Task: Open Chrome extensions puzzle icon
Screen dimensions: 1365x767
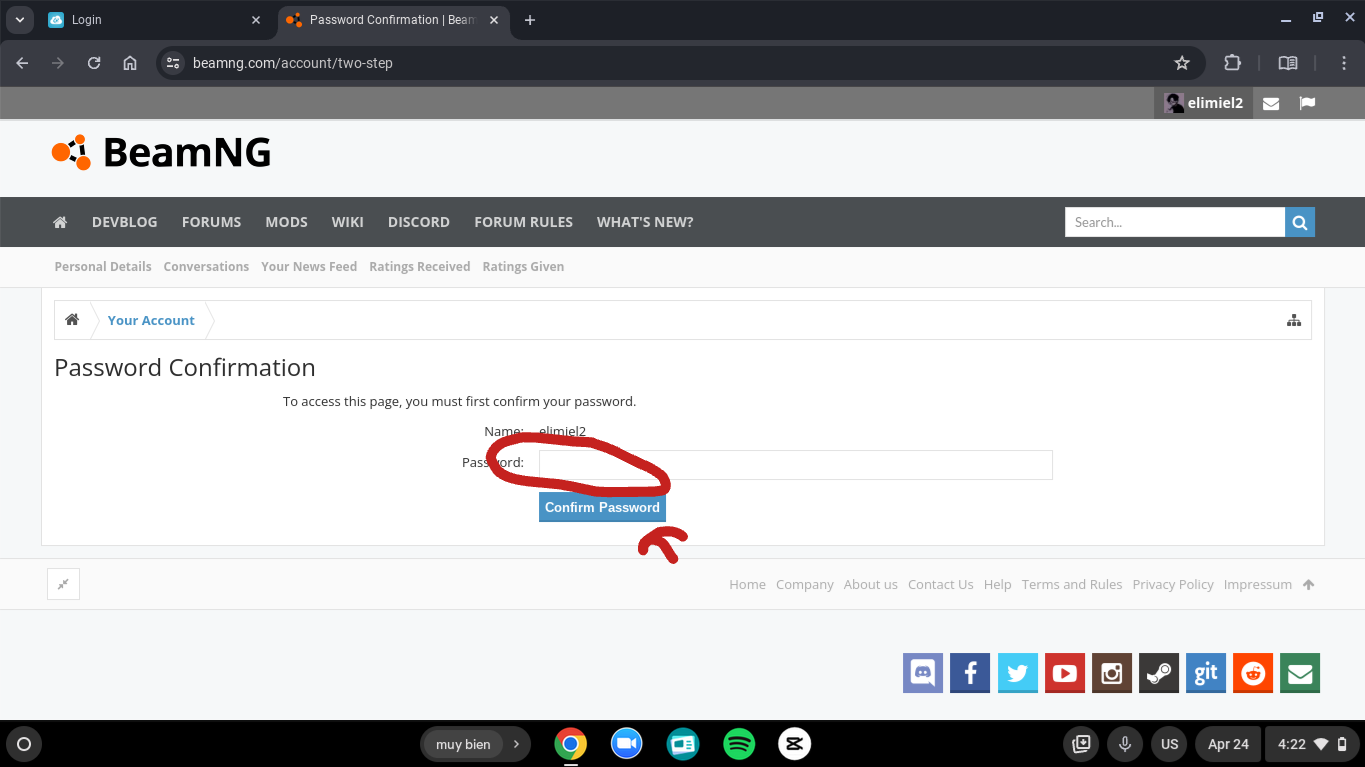Action: pos(1232,63)
